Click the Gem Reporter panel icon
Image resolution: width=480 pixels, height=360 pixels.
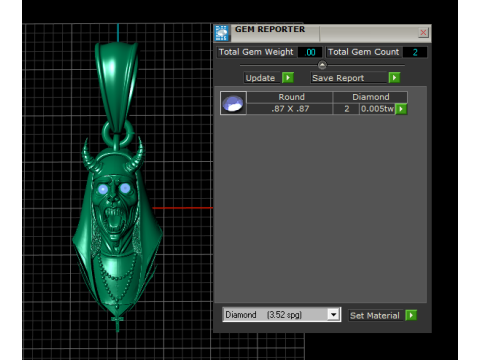221,33
